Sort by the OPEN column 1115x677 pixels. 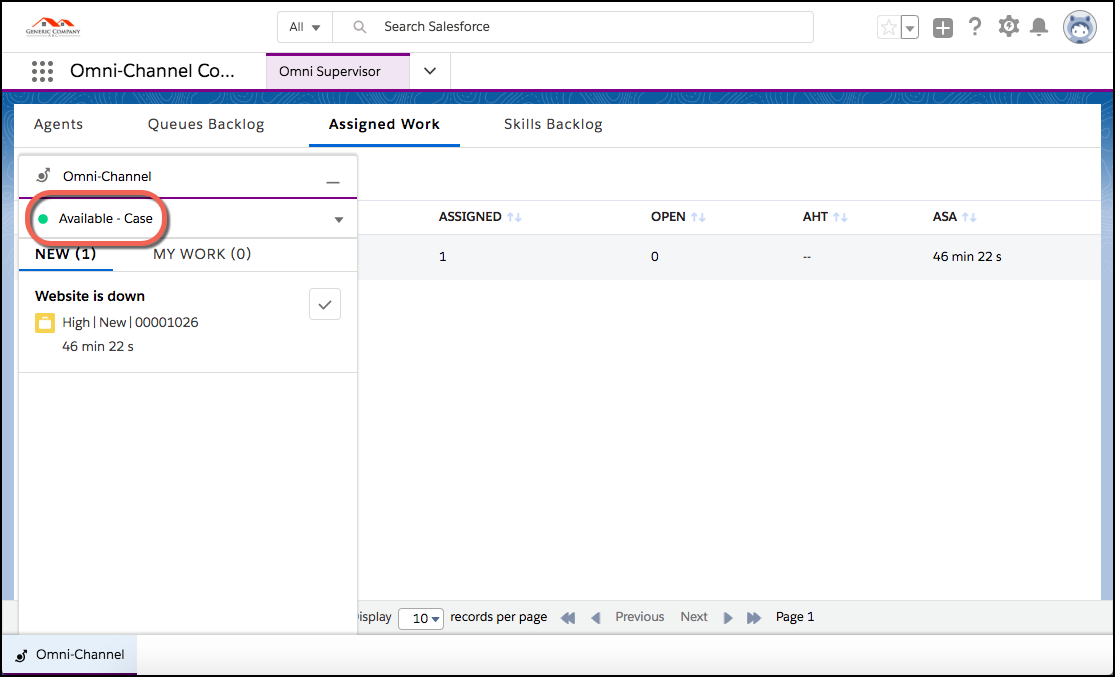point(678,217)
